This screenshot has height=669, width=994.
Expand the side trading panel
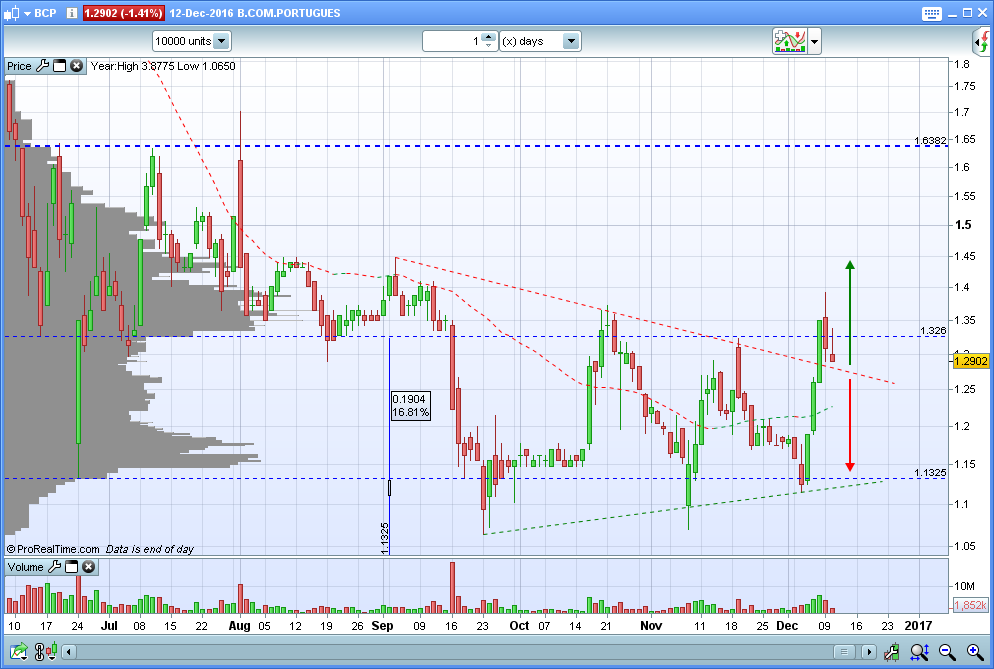click(x=981, y=42)
